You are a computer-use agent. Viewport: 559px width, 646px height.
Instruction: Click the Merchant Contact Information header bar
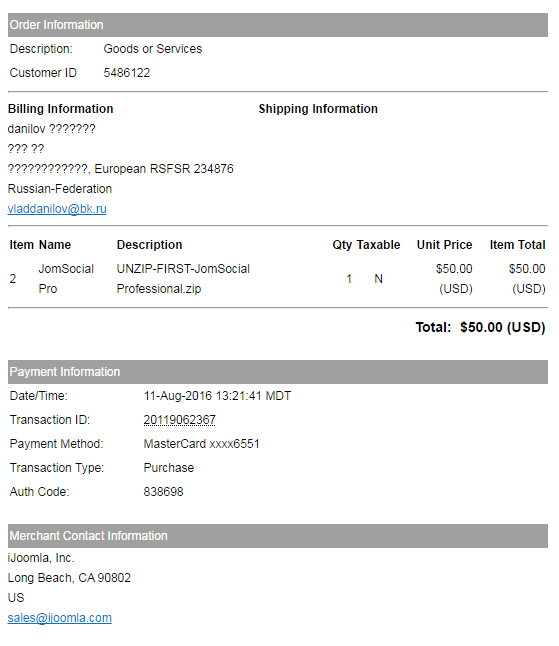278,536
